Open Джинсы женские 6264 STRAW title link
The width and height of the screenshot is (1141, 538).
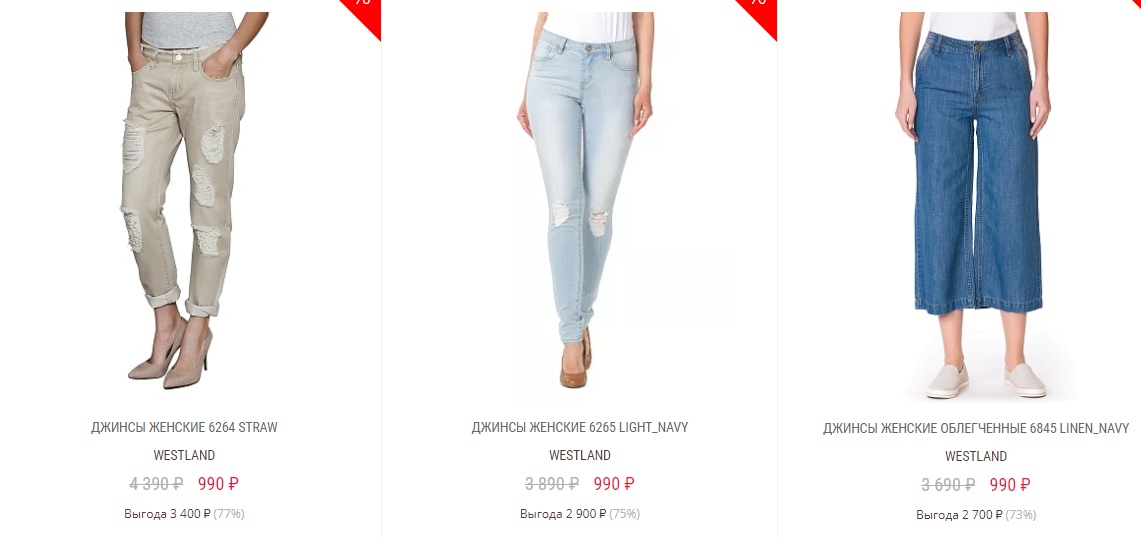pos(184,427)
